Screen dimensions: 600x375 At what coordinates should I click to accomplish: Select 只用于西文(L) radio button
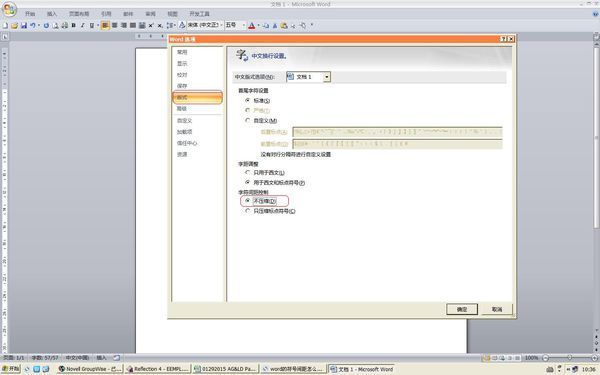(x=248, y=173)
